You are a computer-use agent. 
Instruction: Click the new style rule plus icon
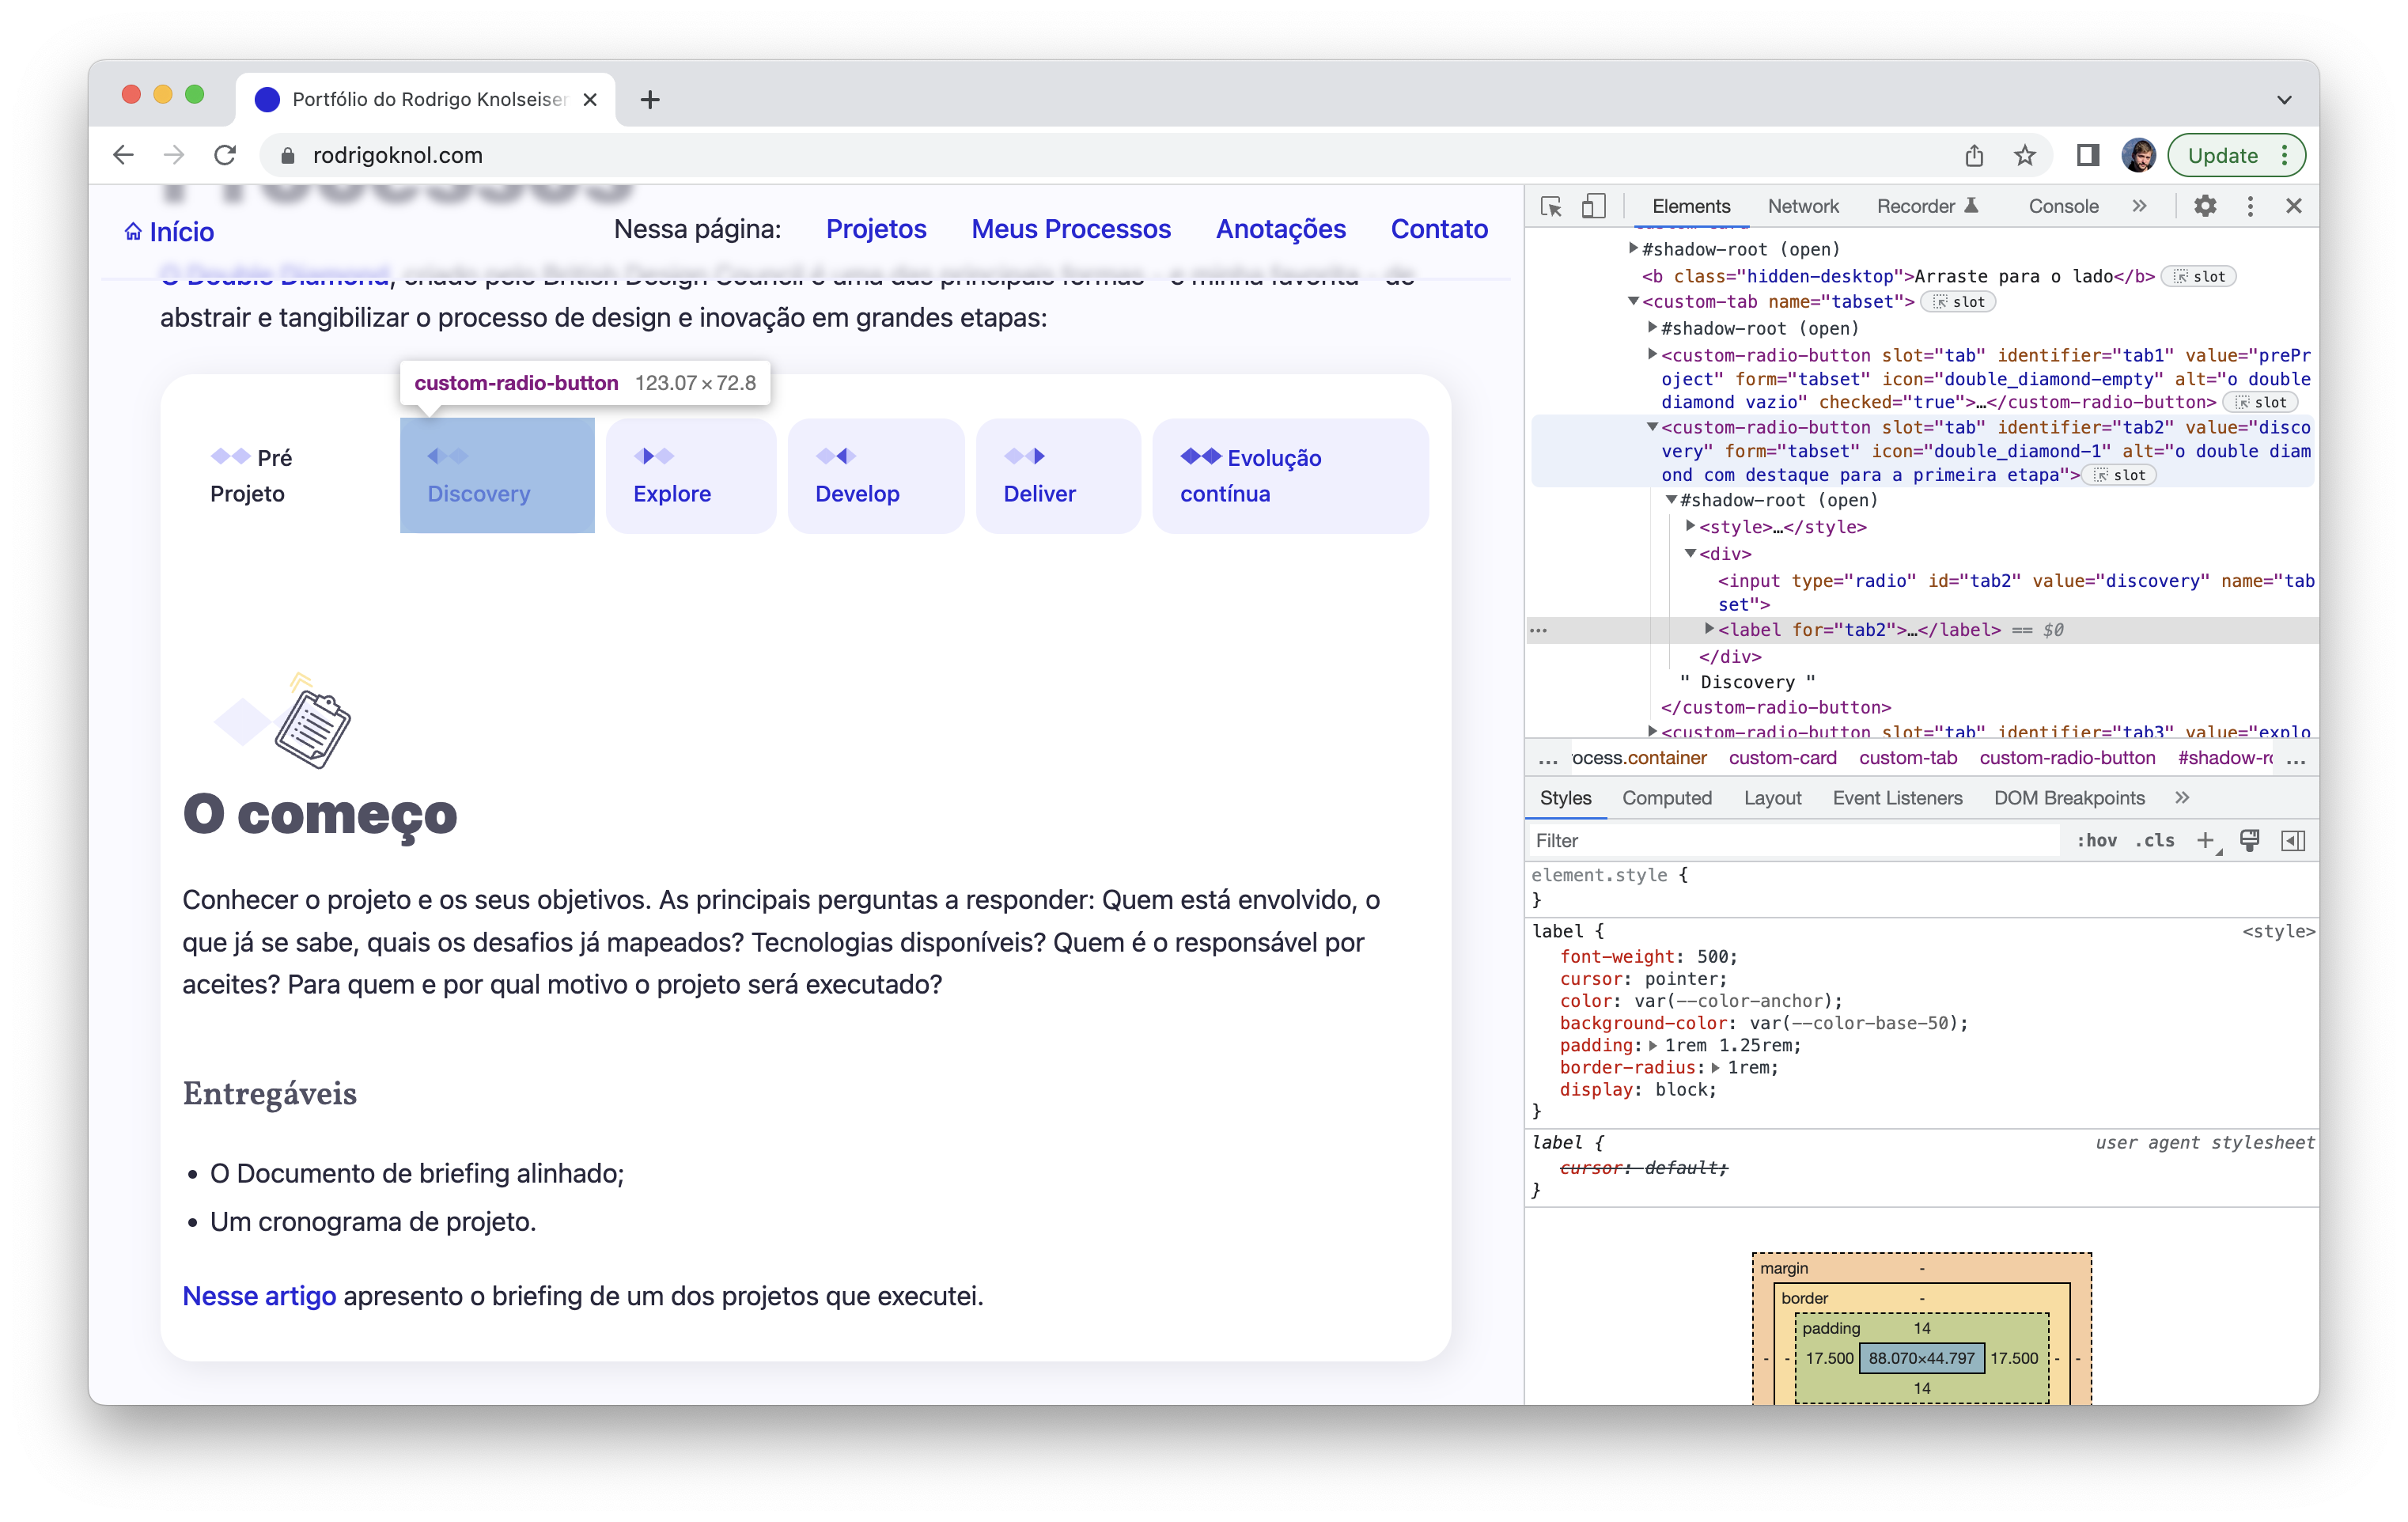(x=2205, y=840)
